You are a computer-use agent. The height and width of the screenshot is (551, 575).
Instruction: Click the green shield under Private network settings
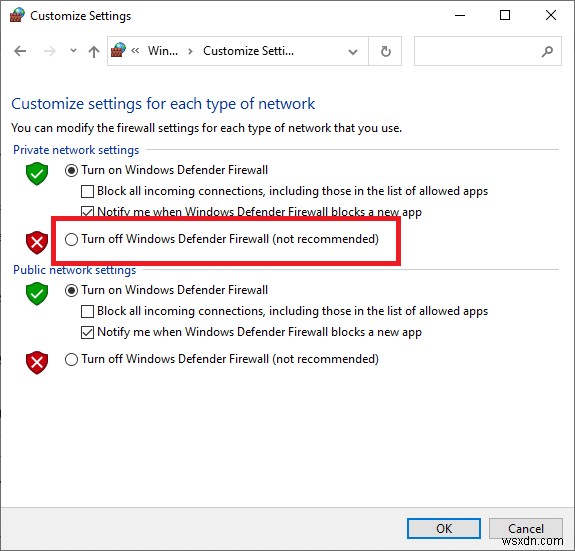37,173
